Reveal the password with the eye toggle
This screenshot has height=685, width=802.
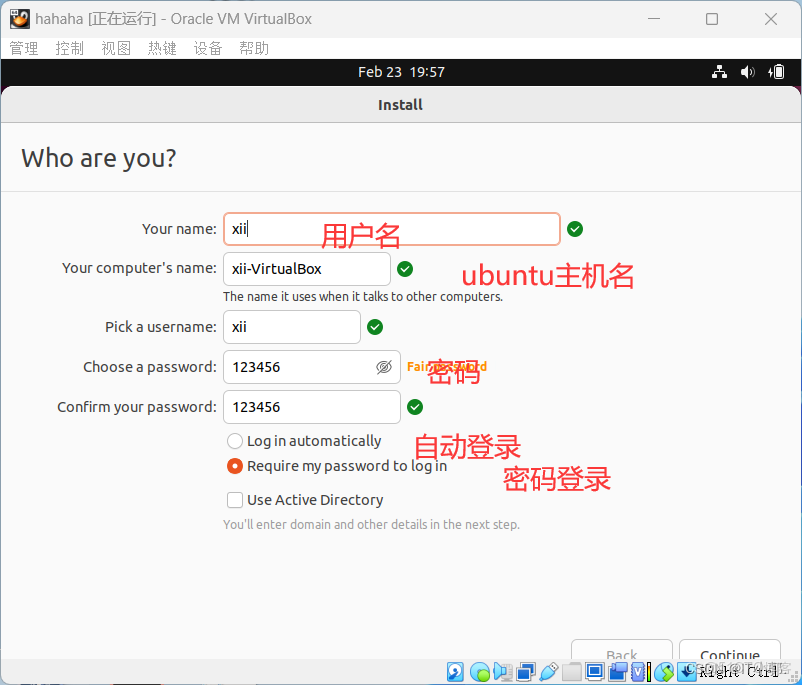point(383,367)
